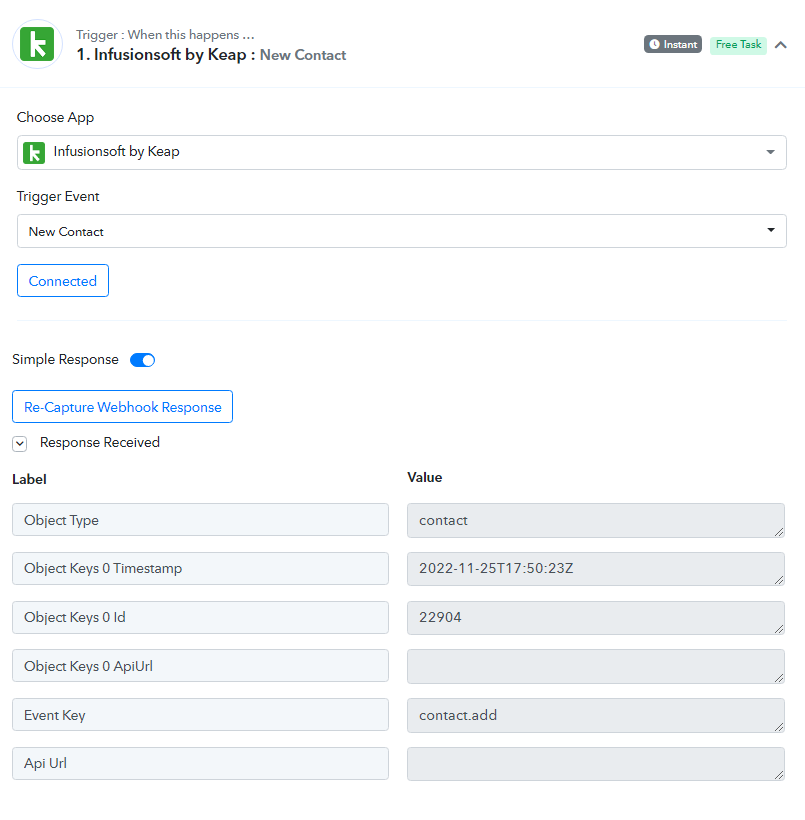Click the Object Keys 0 Id label field
The image size is (805, 820).
pos(200,617)
